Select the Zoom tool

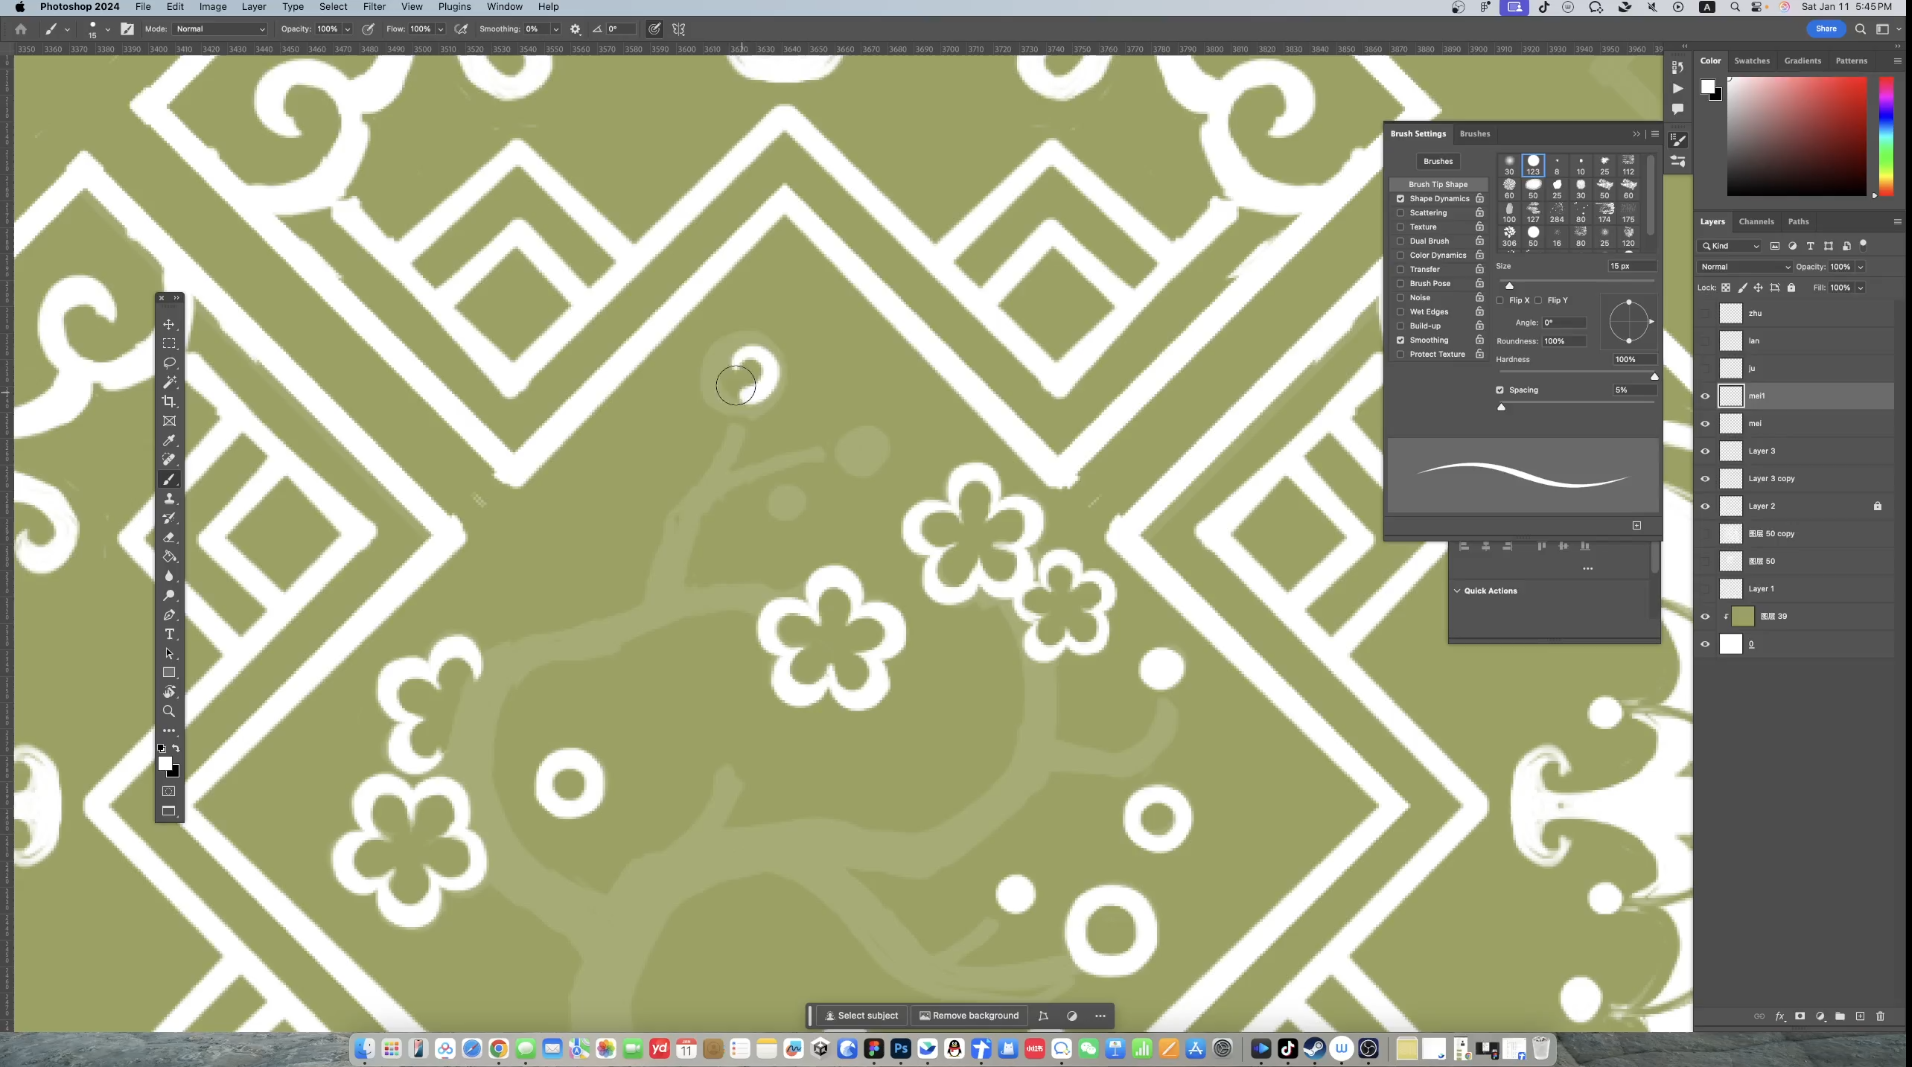pyautogui.click(x=169, y=712)
